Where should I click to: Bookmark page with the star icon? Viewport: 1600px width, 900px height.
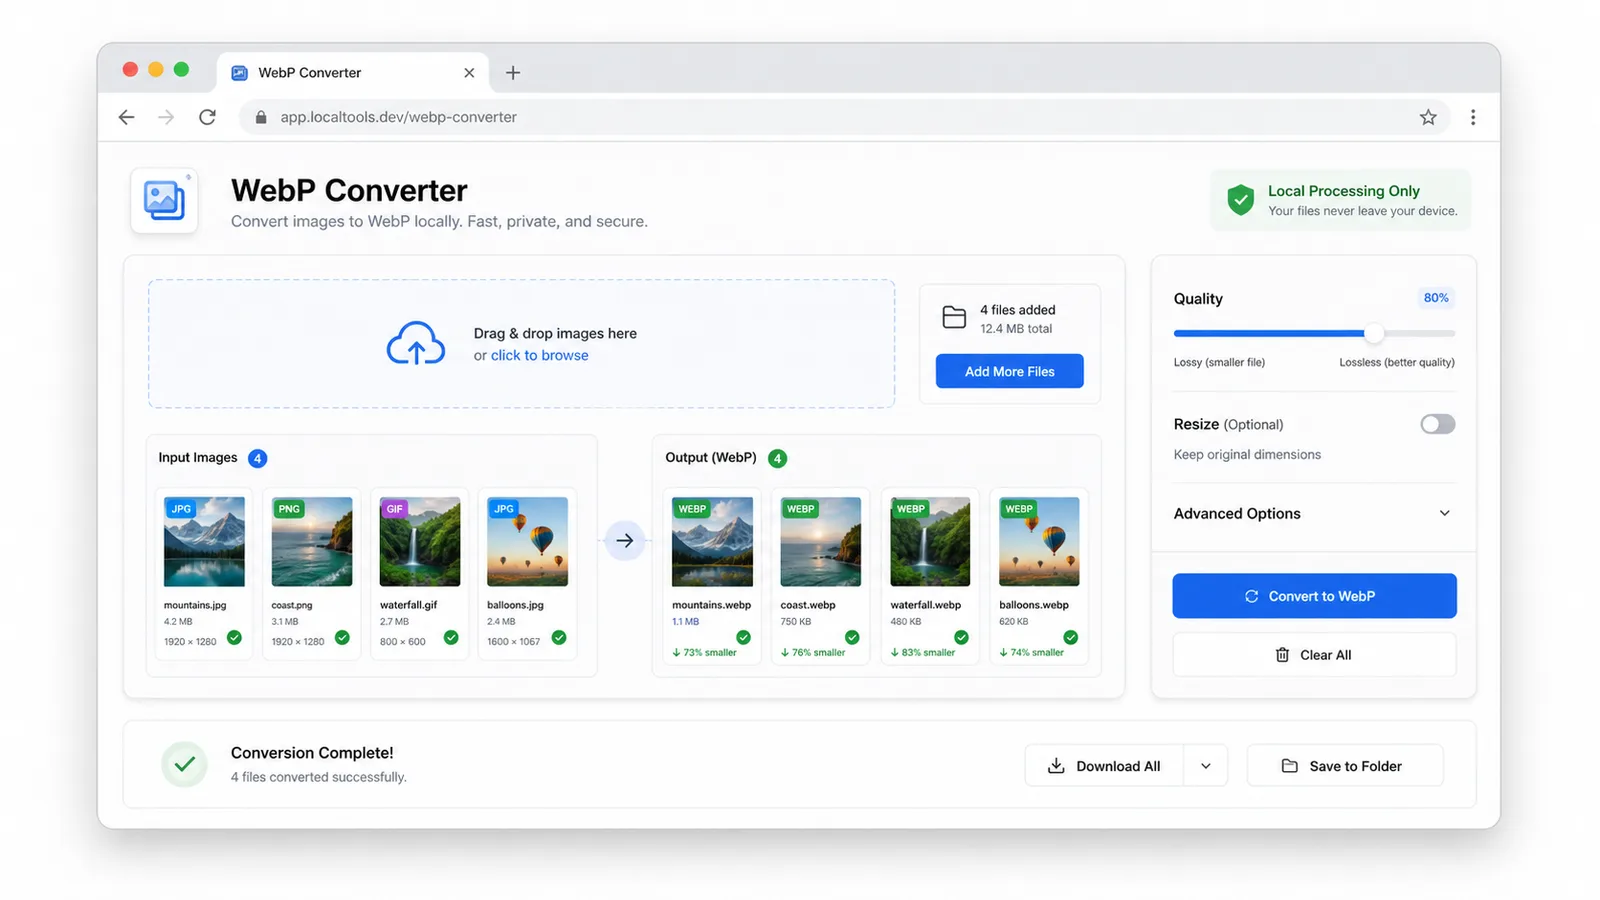pyautogui.click(x=1428, y=117)
